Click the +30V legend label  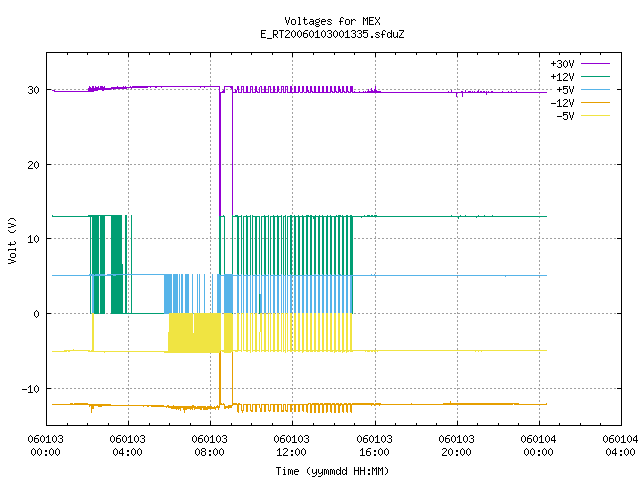(x=562, y=64)
